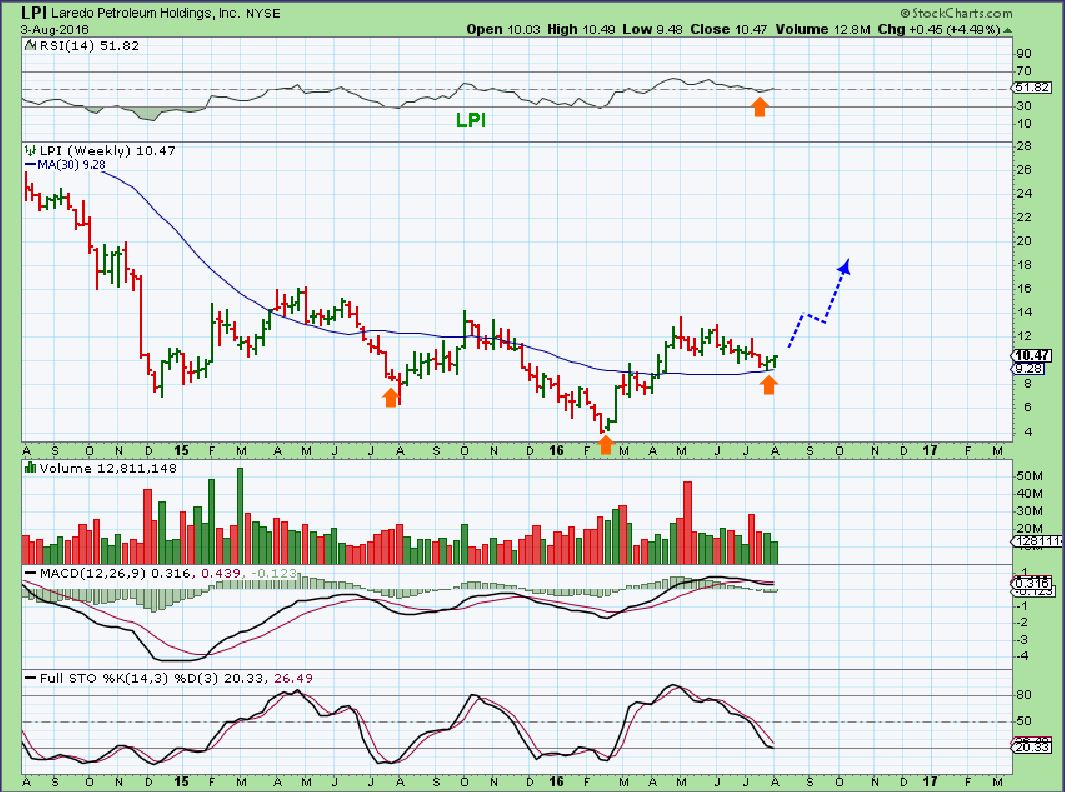The image size is (1065, 792).
Task: Click the up triangle after the Chg value
Action: (1007, 31)
